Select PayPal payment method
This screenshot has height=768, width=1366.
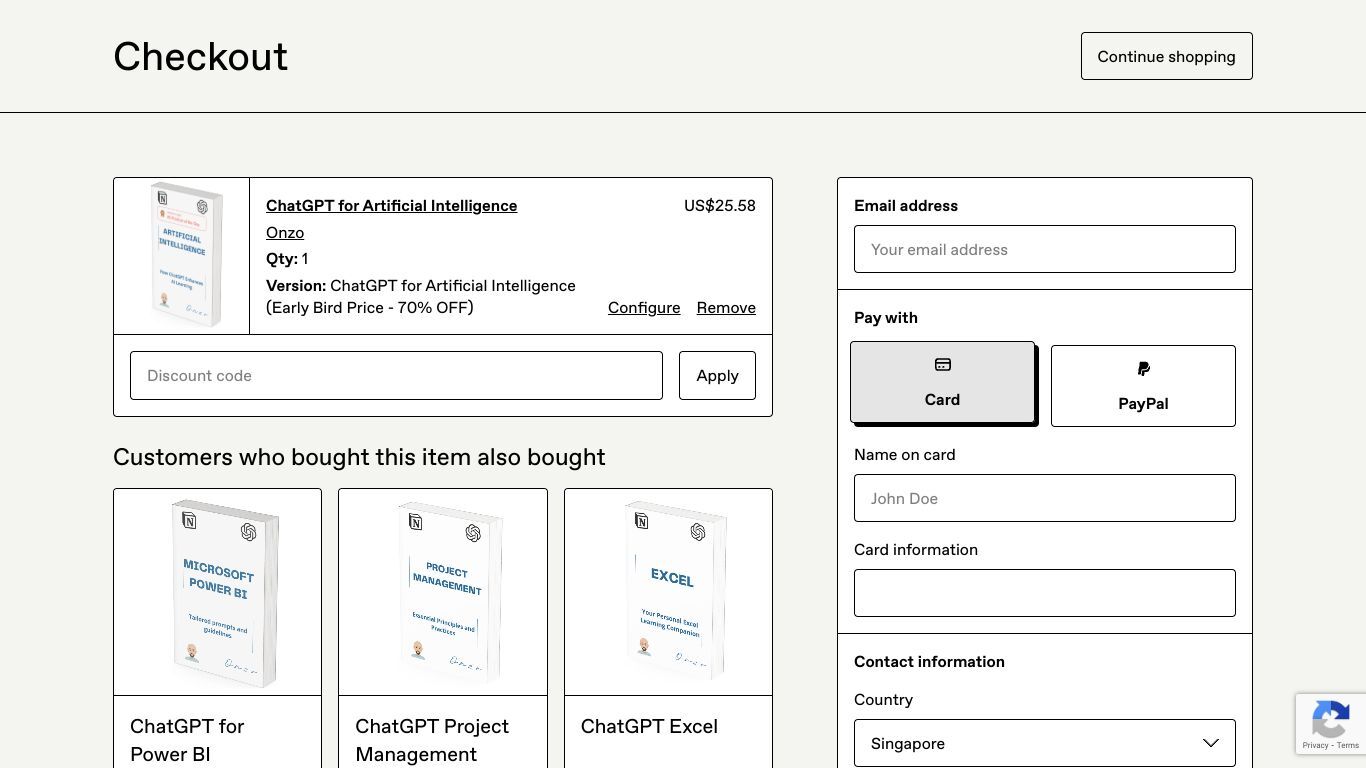point(1143,386)
